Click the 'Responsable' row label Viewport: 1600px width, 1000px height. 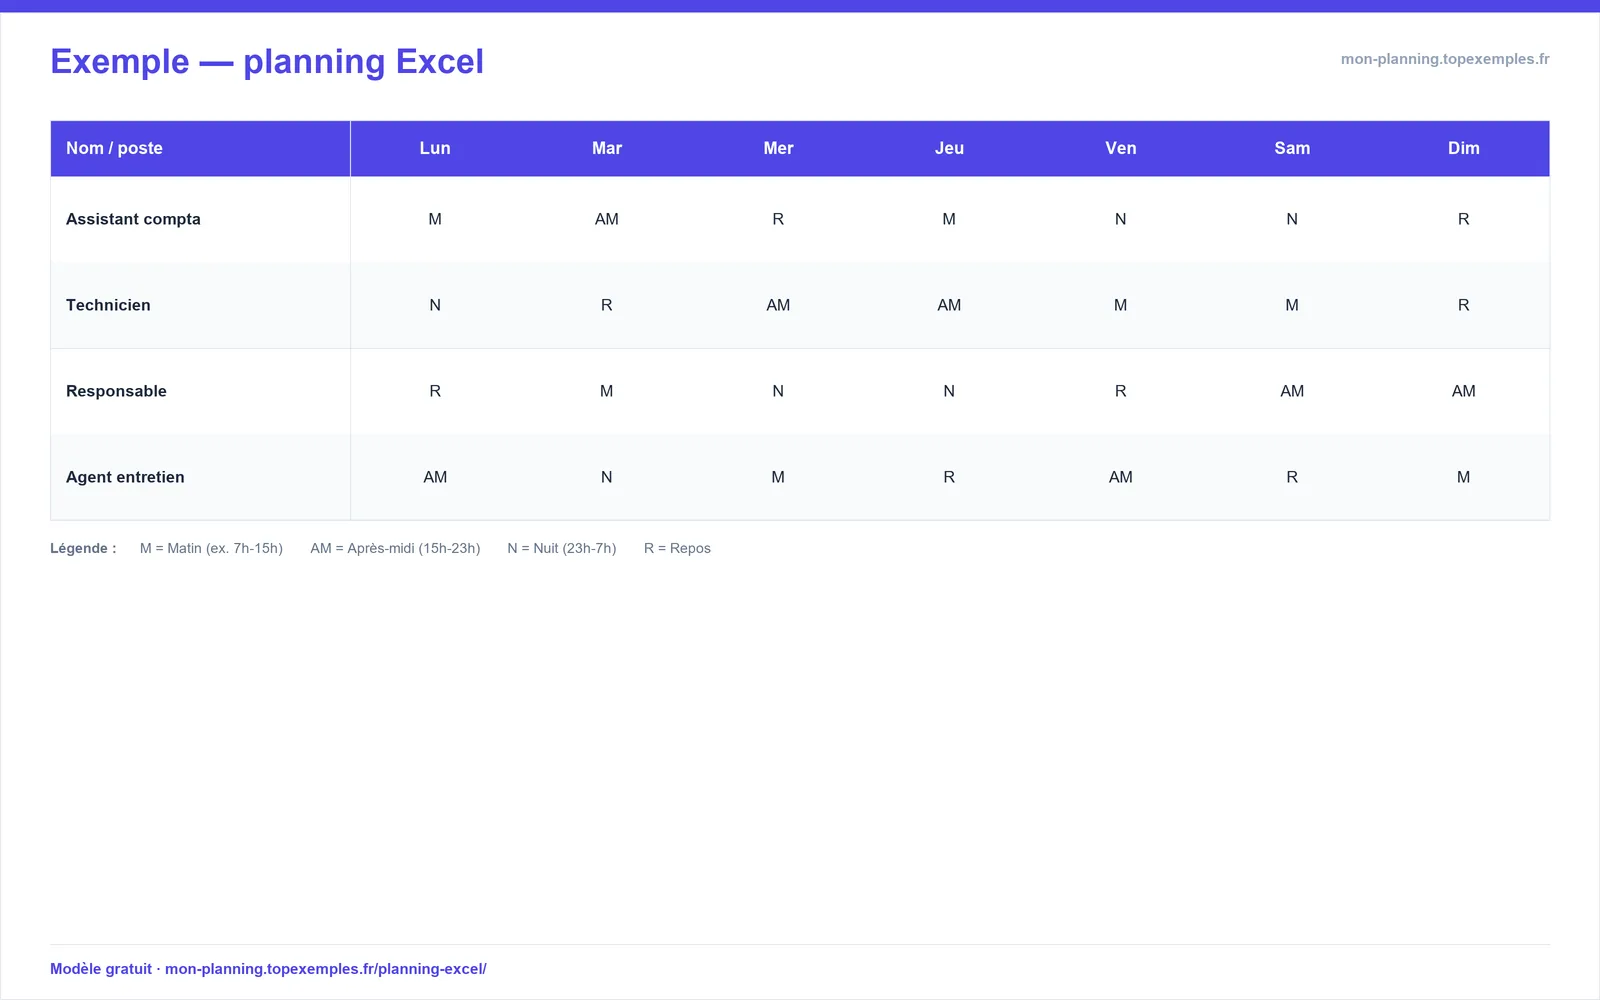click(x=116, y=391)
